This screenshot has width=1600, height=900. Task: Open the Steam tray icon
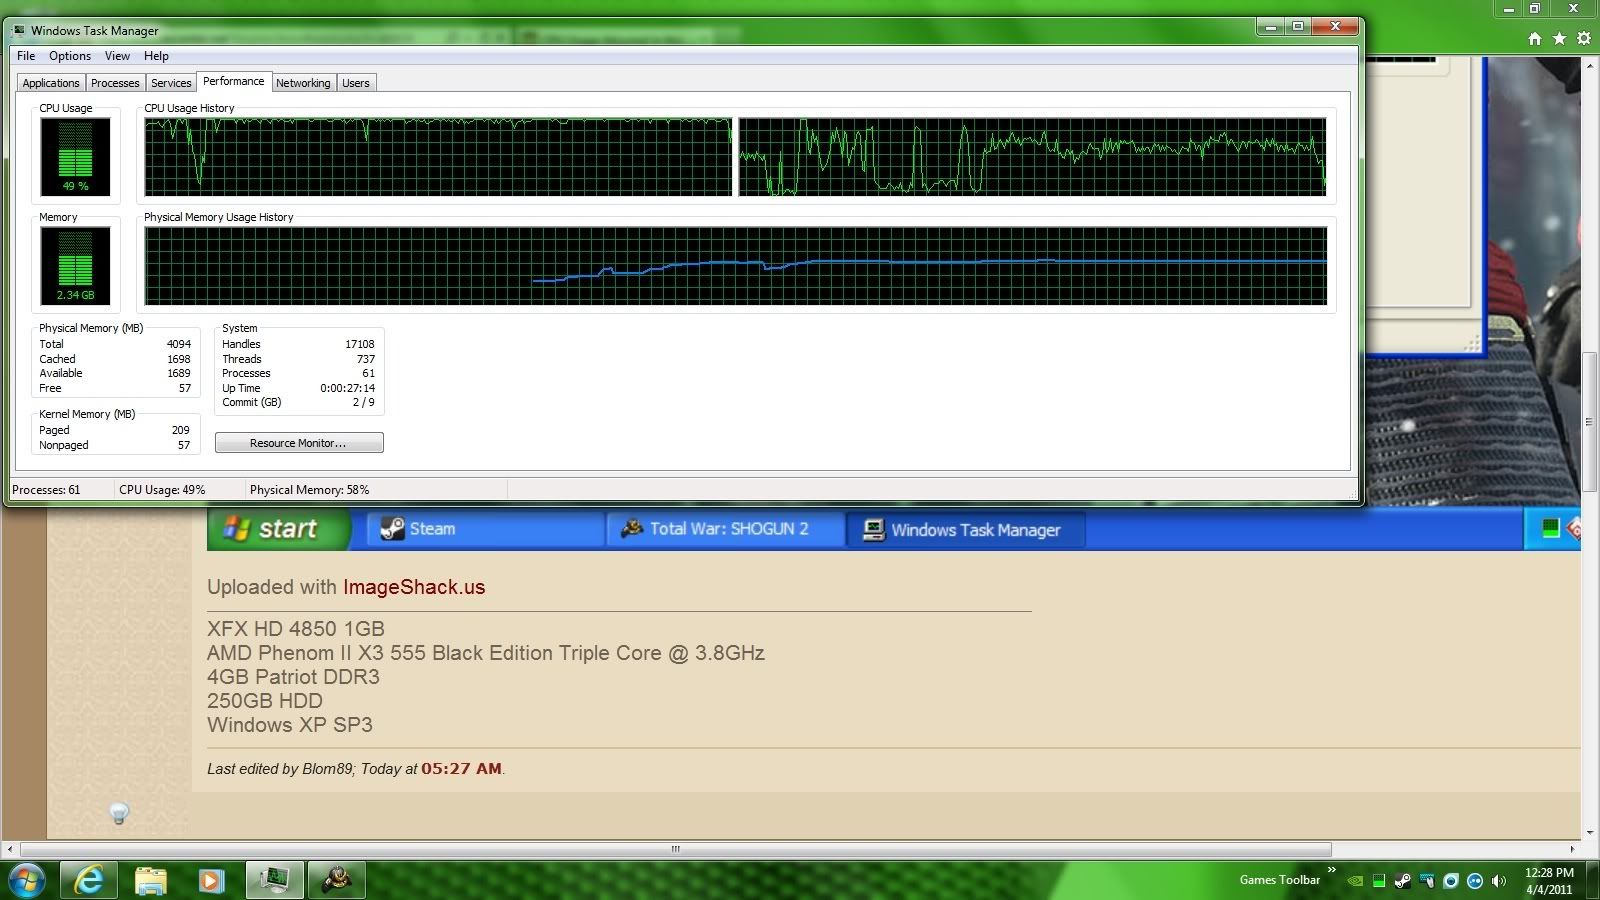point(1403,881)
